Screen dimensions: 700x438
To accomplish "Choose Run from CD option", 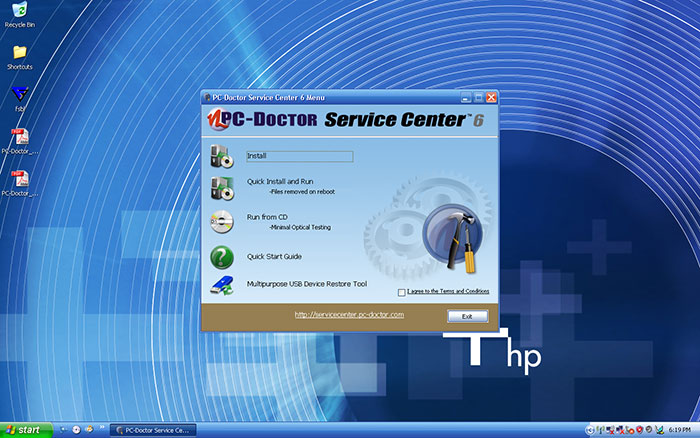I will (267, 217).
